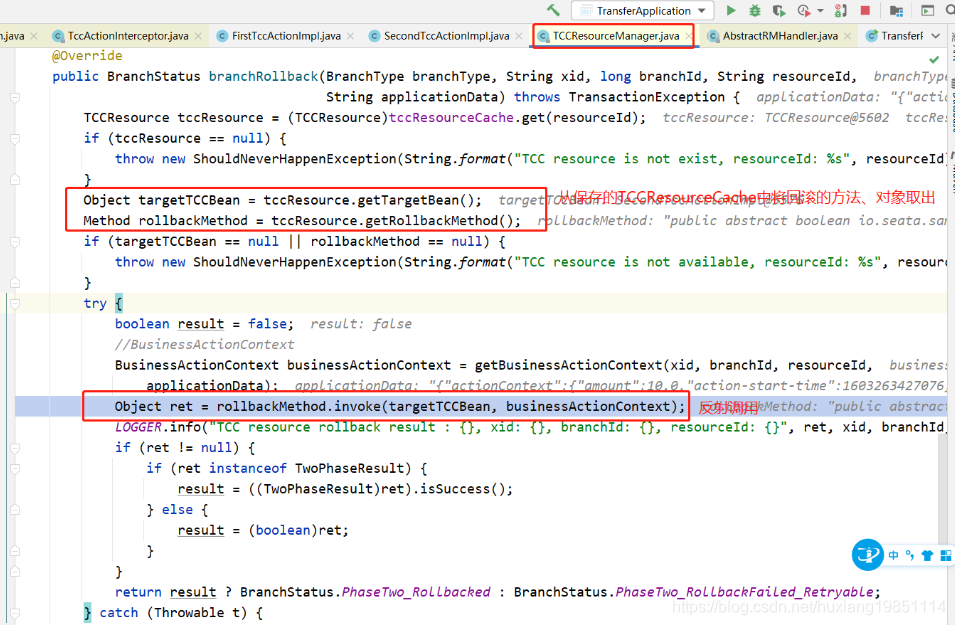The width and height of the screenshot is (955, 625).
Task: Click 'tccResourceCache' in the get call
Action: click(x=451, y=118)
